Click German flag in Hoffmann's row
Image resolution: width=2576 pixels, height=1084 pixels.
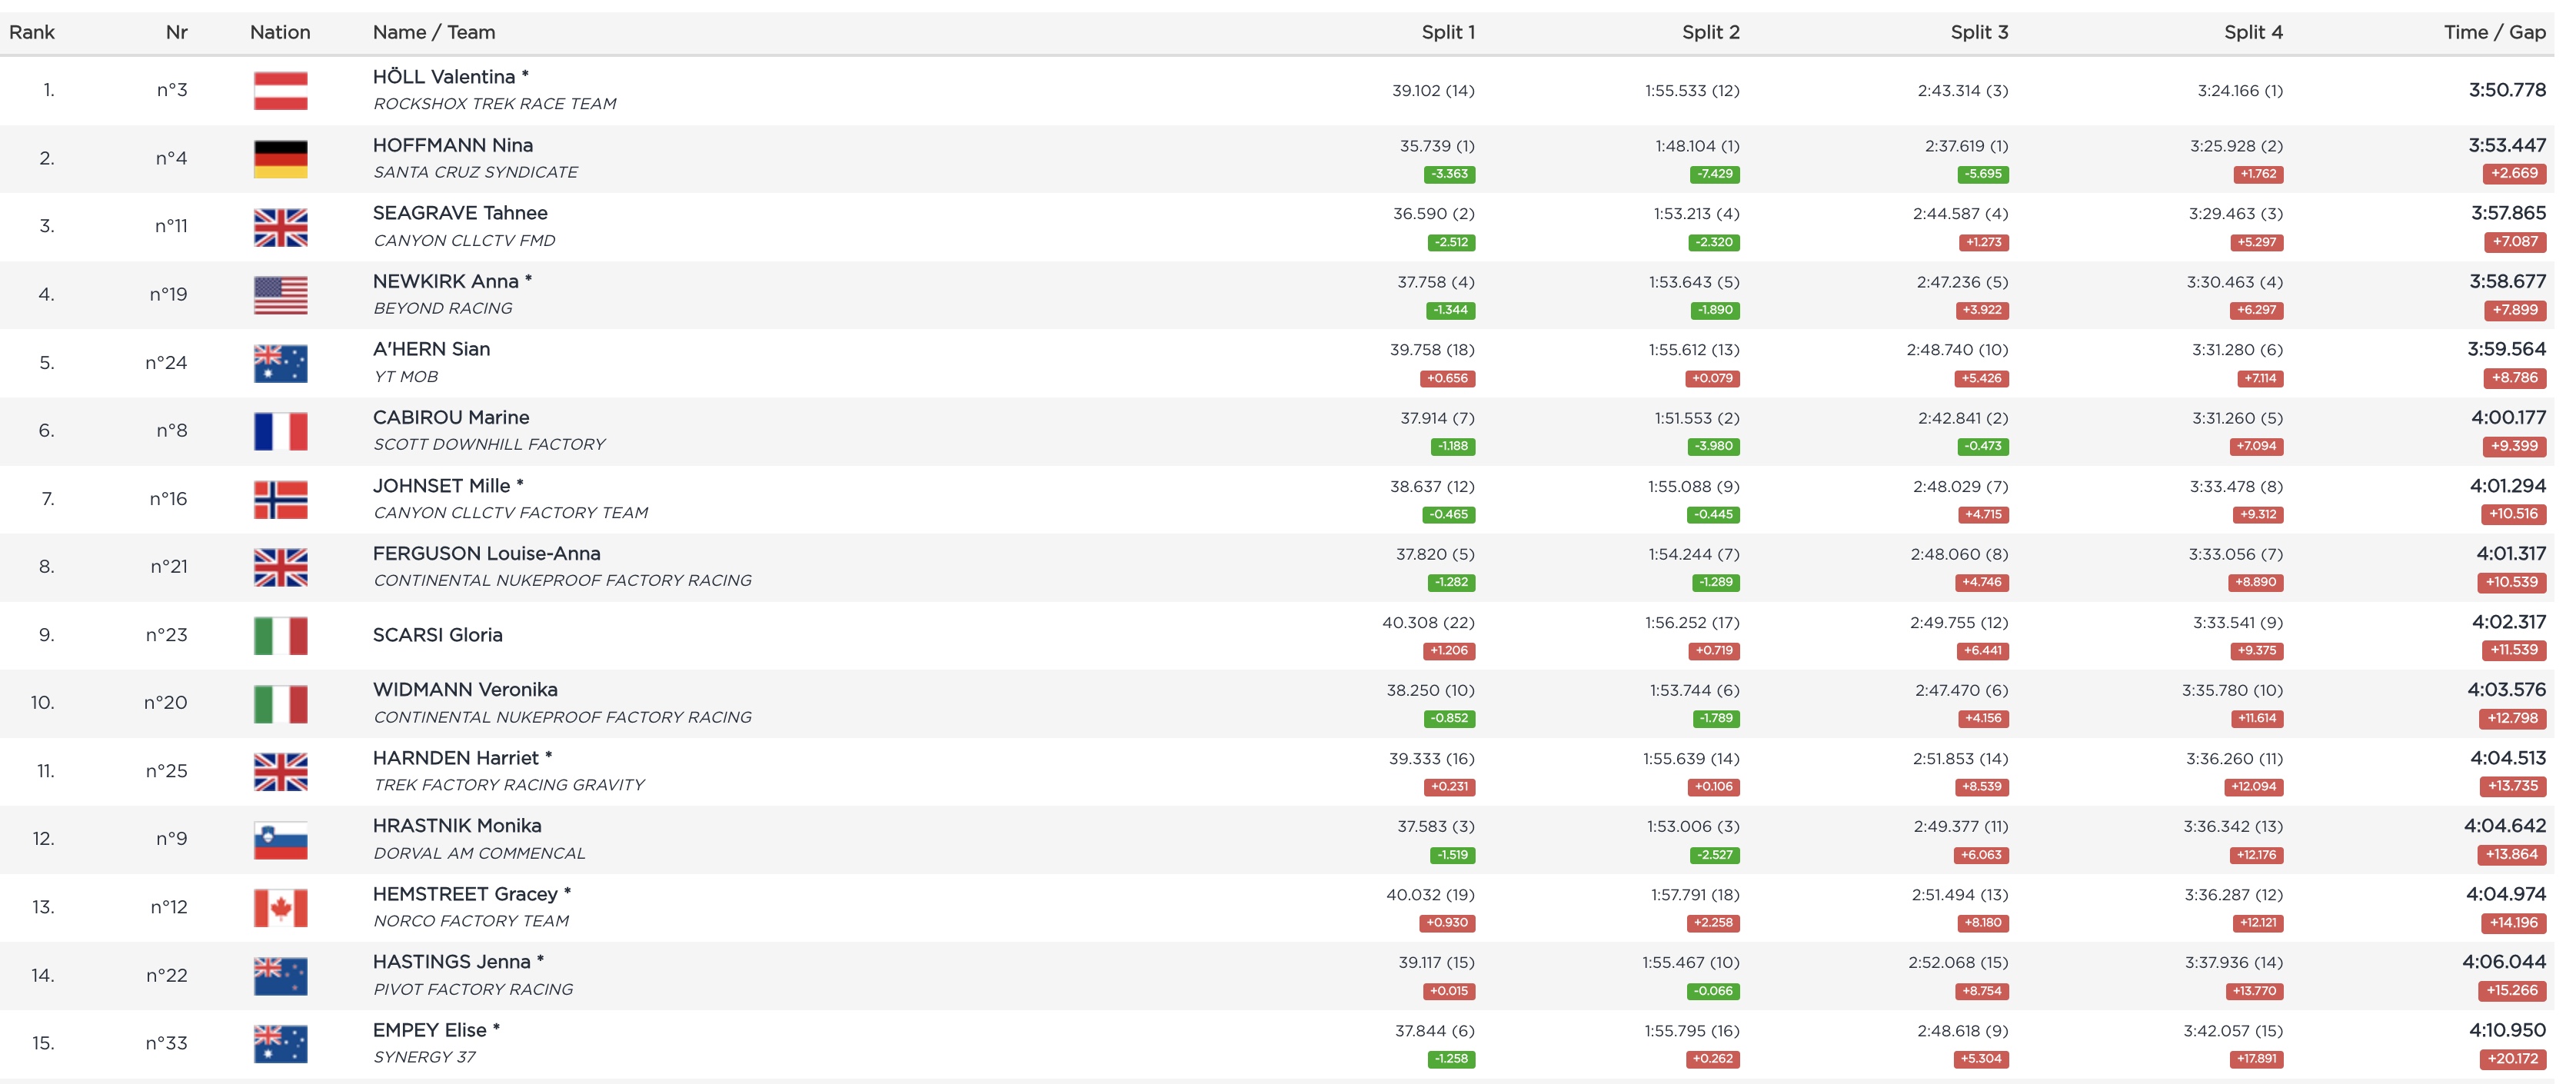(x=280, y=158)
